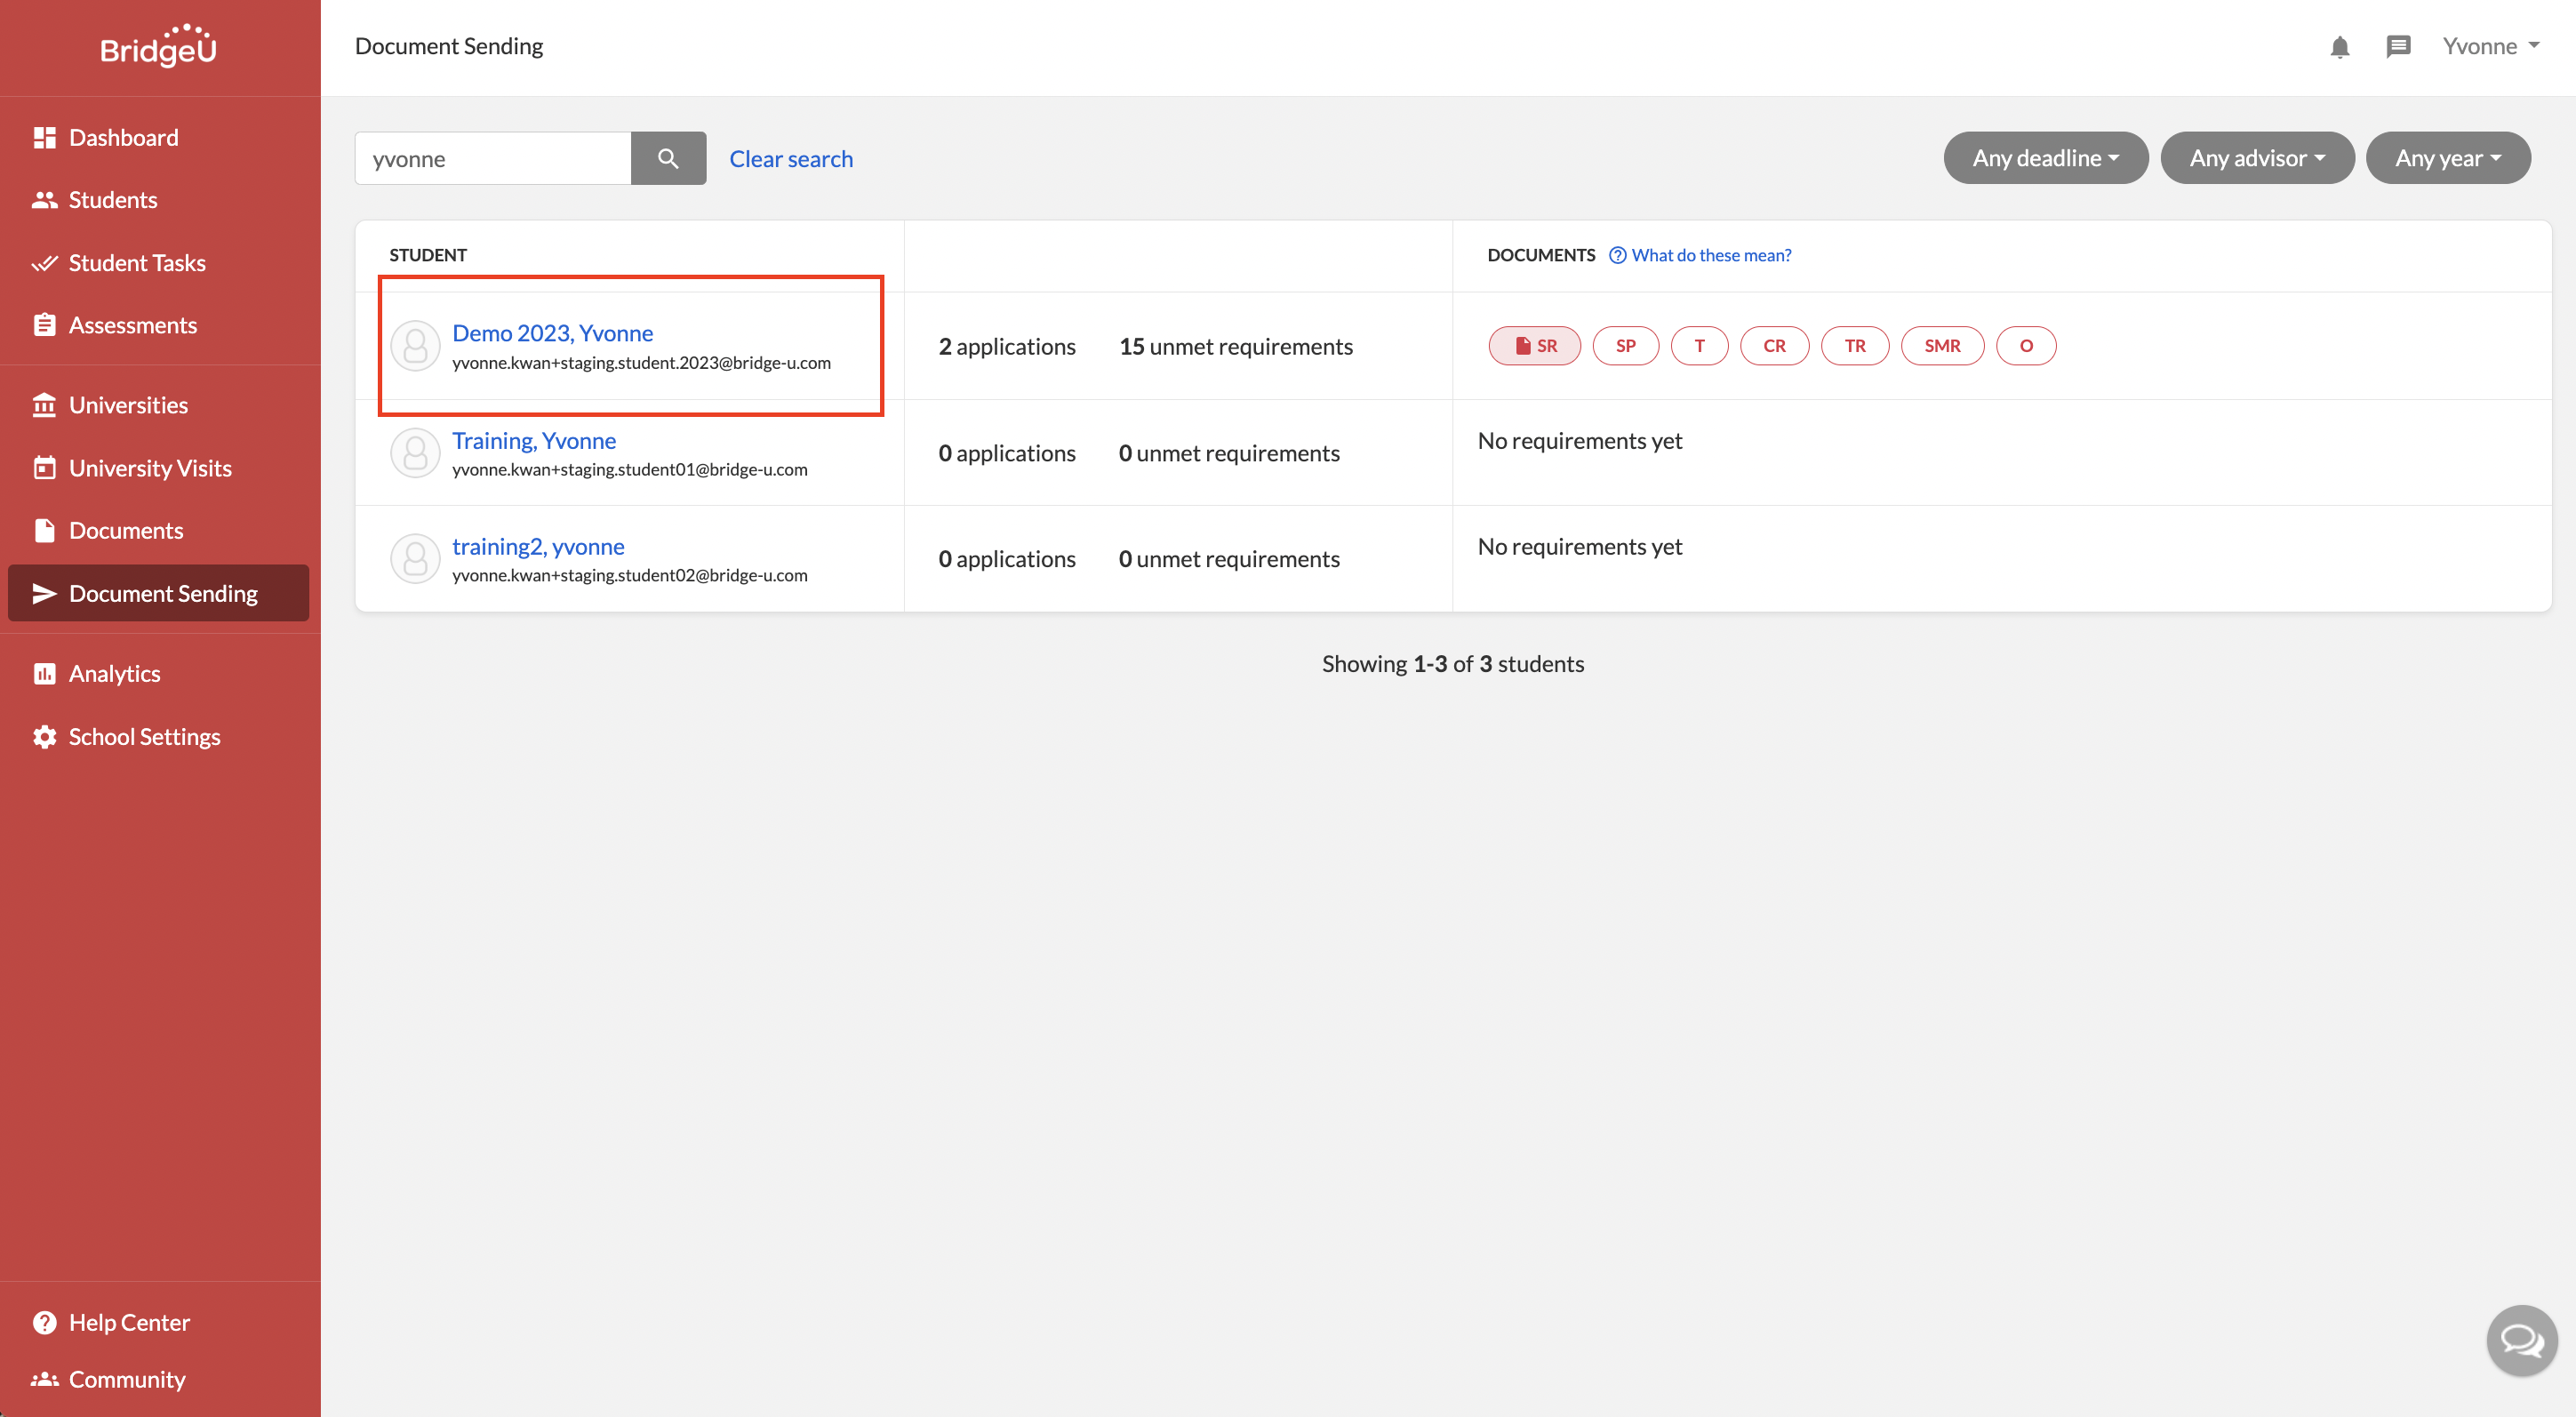2576x1417 pixels.
Task: Click '15 unmet requirements' text
Action: (1235, 346)
